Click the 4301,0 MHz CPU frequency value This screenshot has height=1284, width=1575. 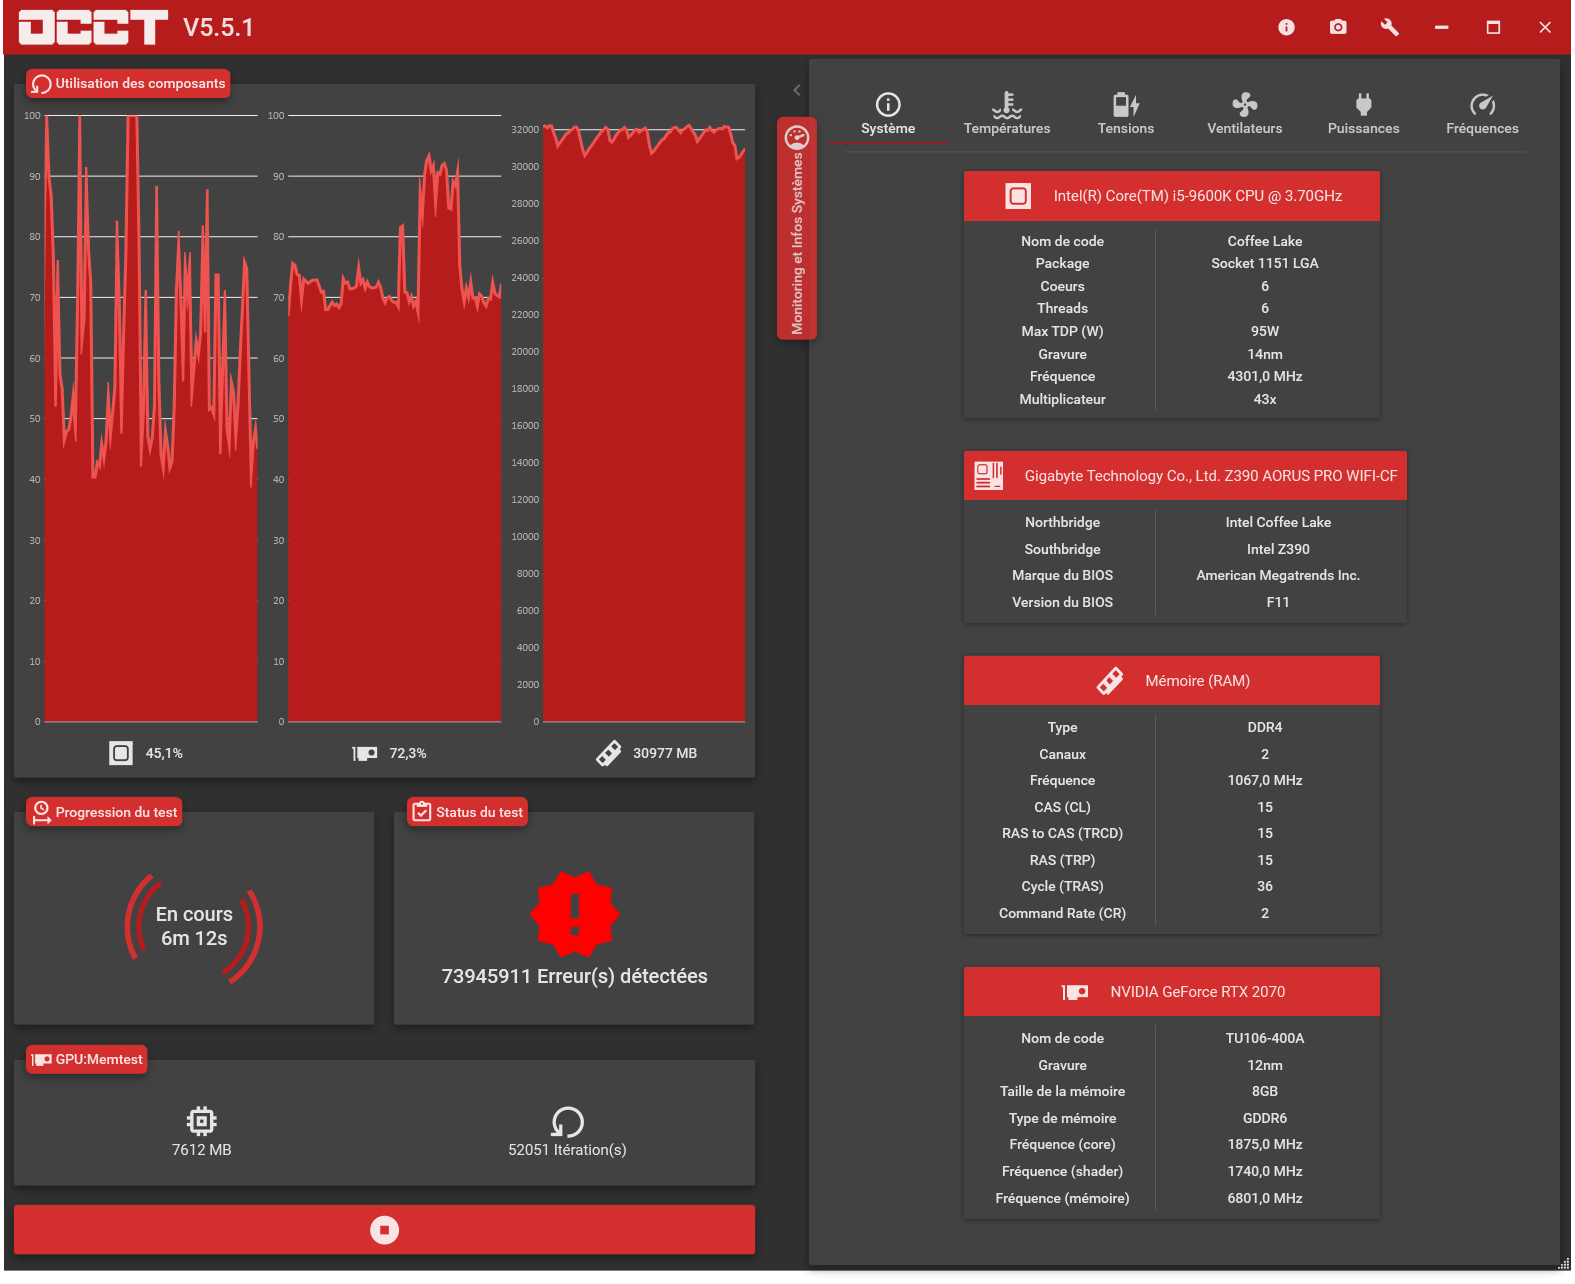[1265, 376]
